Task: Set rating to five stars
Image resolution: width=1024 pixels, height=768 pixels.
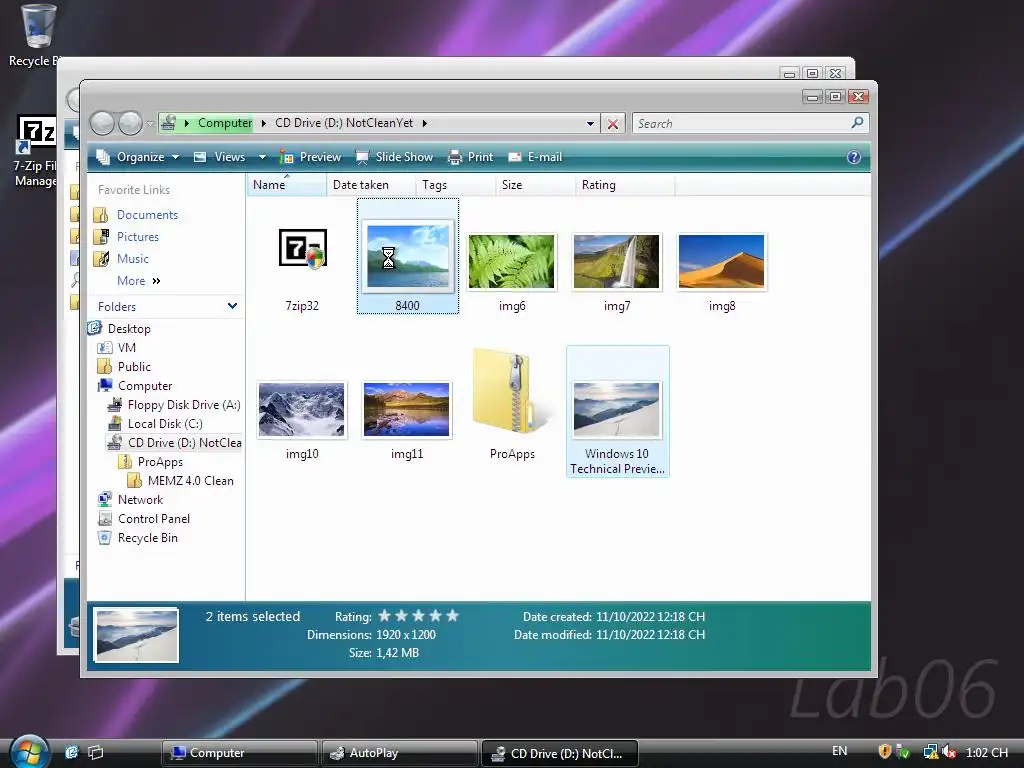Action: click(453, 615)
